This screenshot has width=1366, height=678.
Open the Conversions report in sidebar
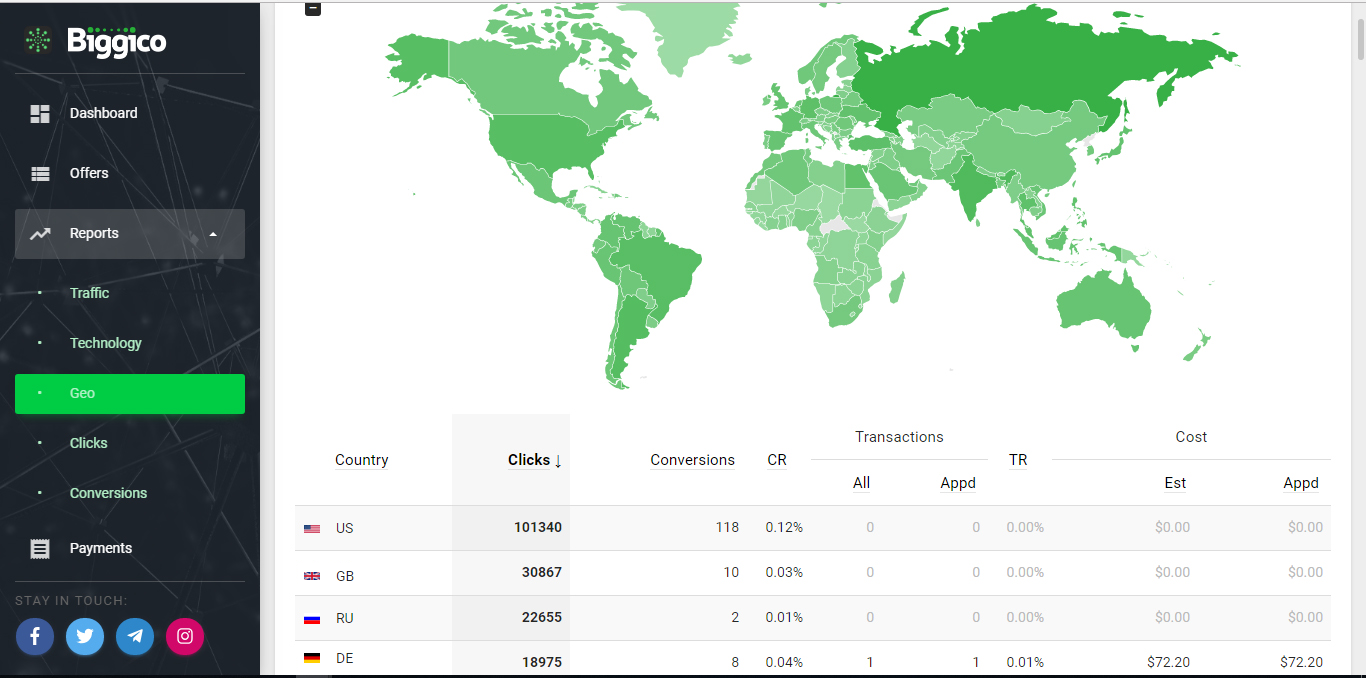(x=108, y=493)
